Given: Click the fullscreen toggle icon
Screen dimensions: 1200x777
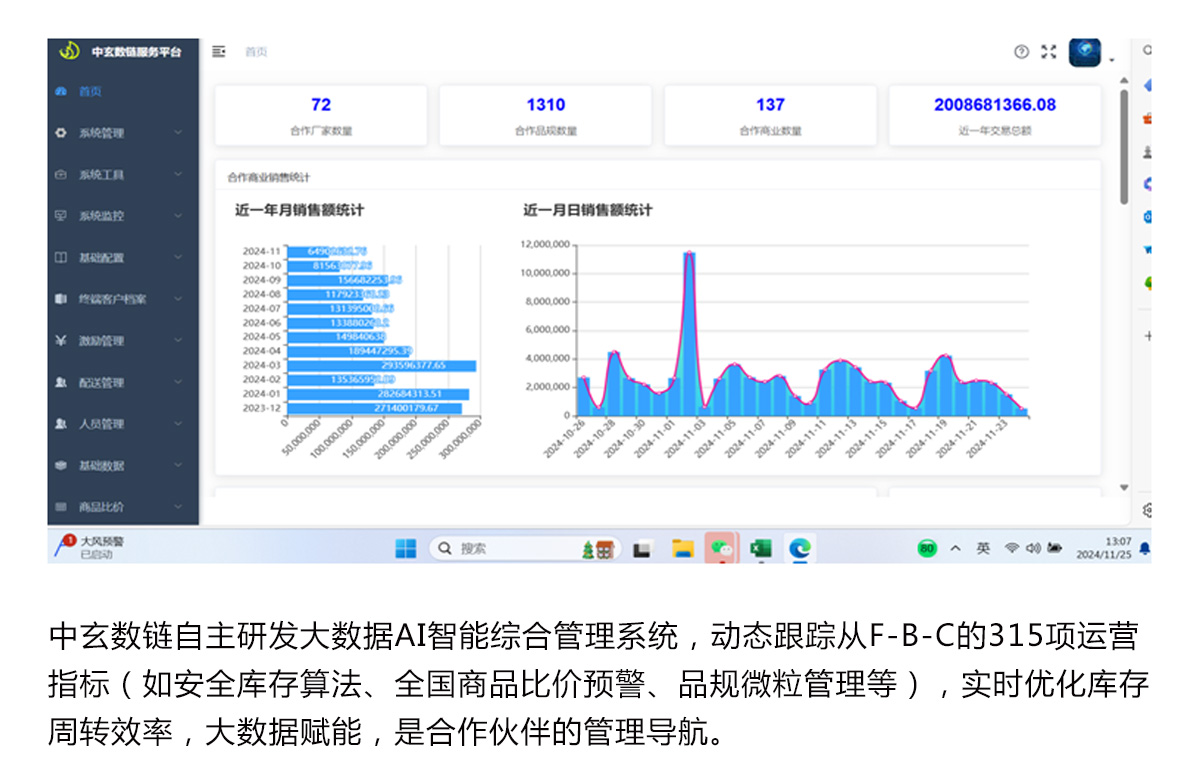Looking at the screenshot, I should (x=1048, y=52).
